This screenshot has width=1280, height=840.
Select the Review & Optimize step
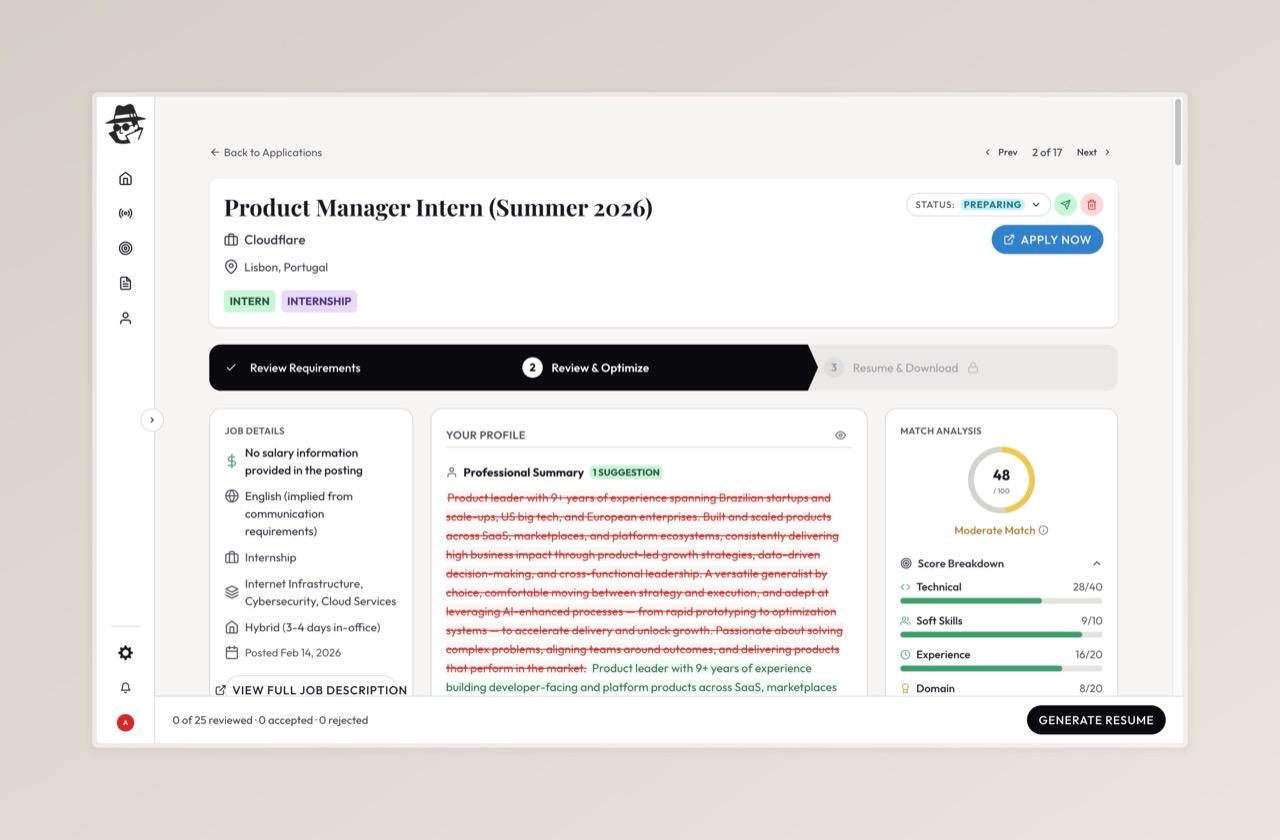(599, 368)
